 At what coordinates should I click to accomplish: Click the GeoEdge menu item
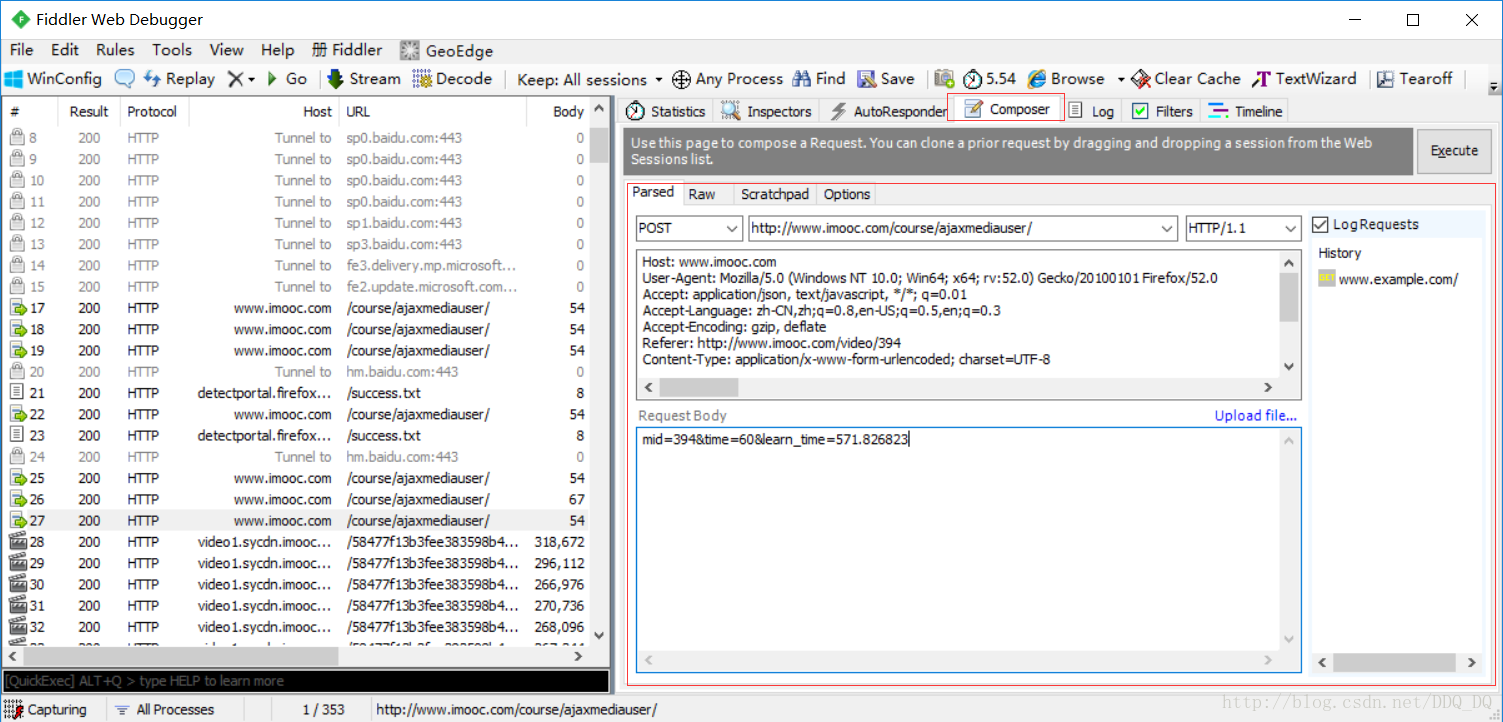click(446, 50)
